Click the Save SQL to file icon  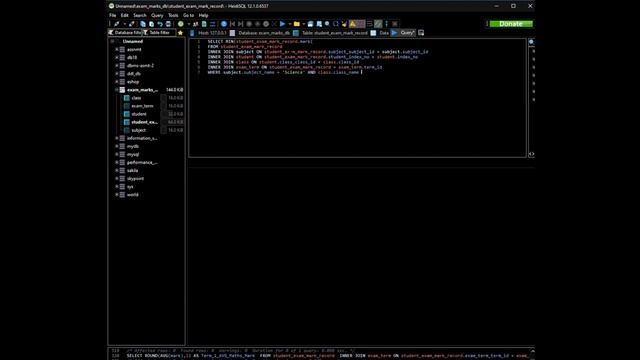point(310,24)
